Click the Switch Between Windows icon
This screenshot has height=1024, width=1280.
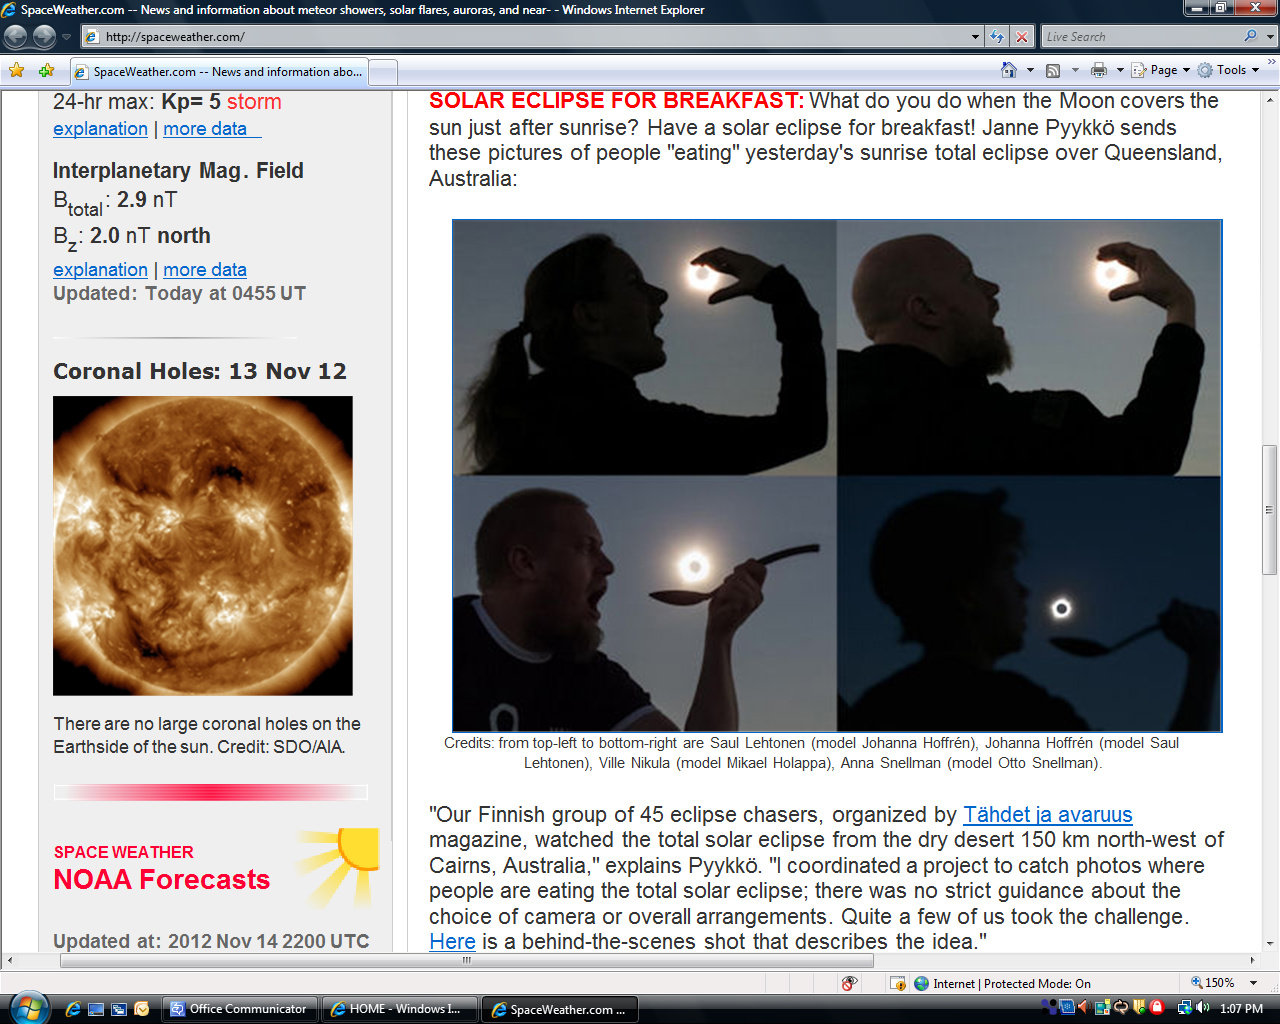tap(119, 1009)
